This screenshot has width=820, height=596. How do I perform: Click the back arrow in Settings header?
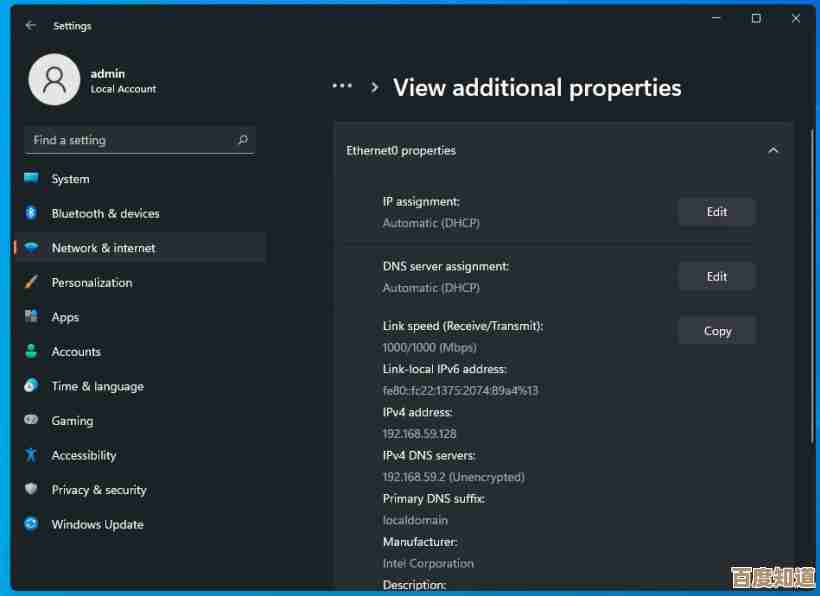pyautogui.click(x=30, y=25)
